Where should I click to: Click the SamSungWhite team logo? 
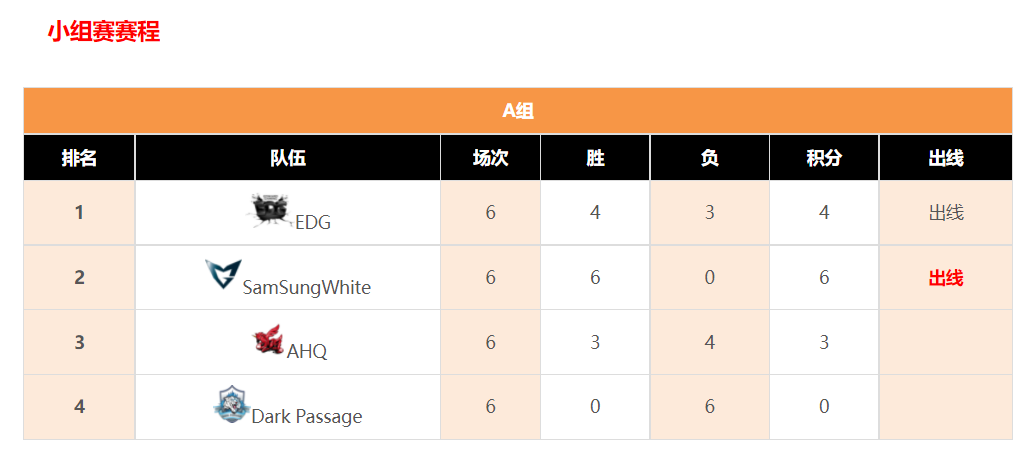click(223, 275)
